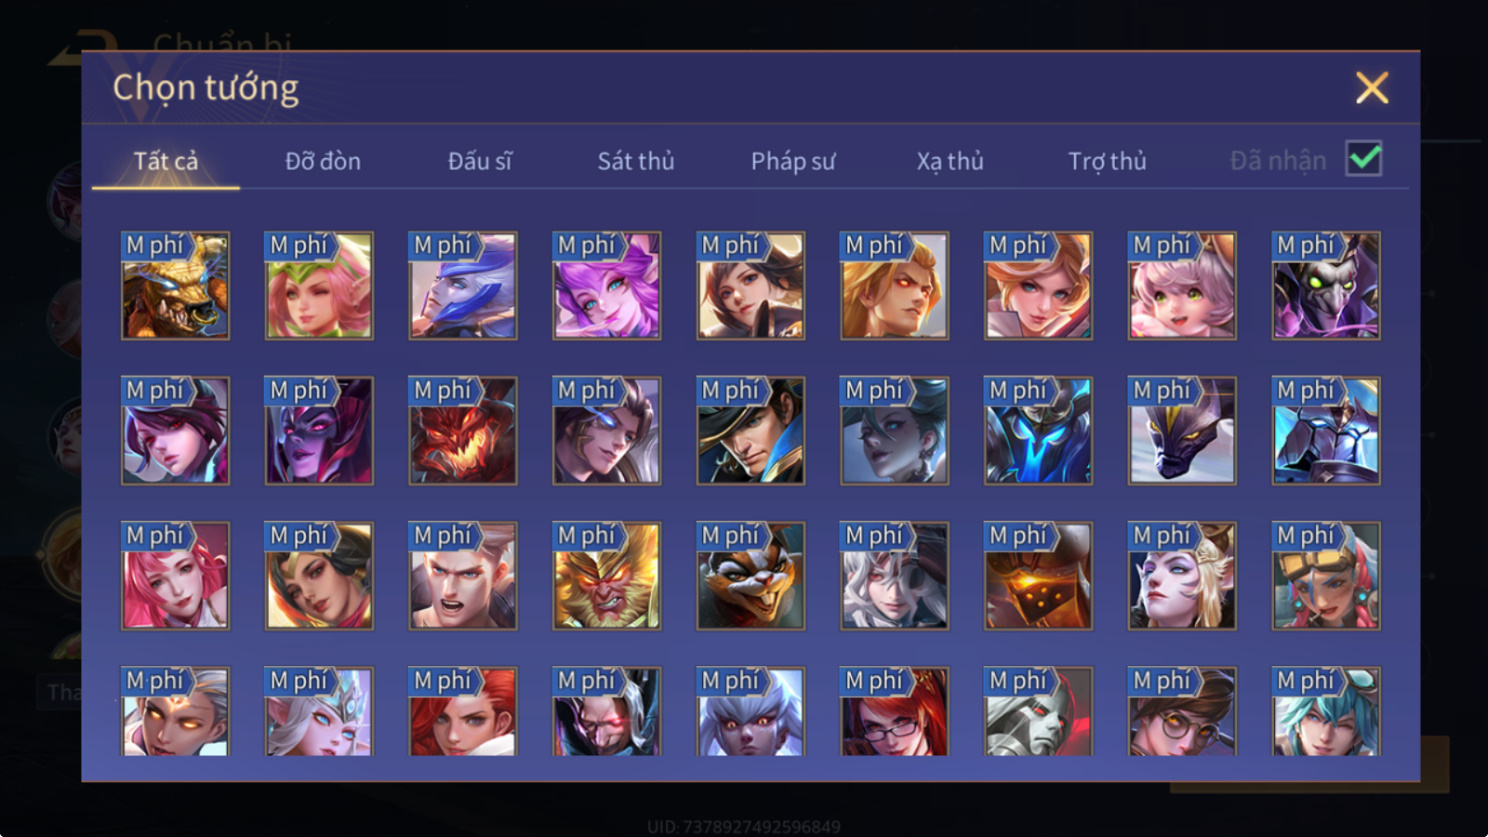Pick the raccoon bandit hero portrait

(751, 576)
